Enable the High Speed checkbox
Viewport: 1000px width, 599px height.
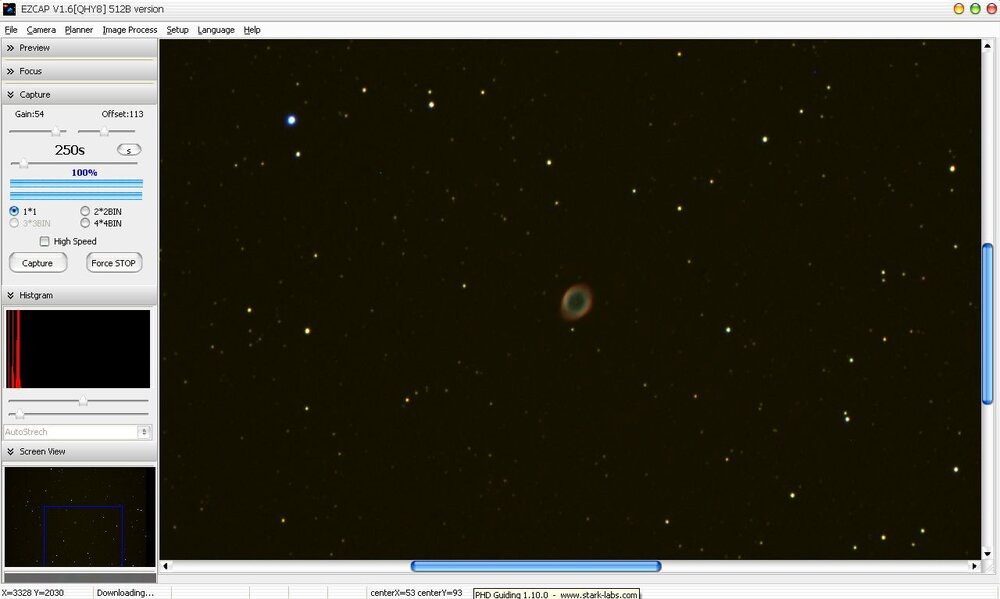44,241
